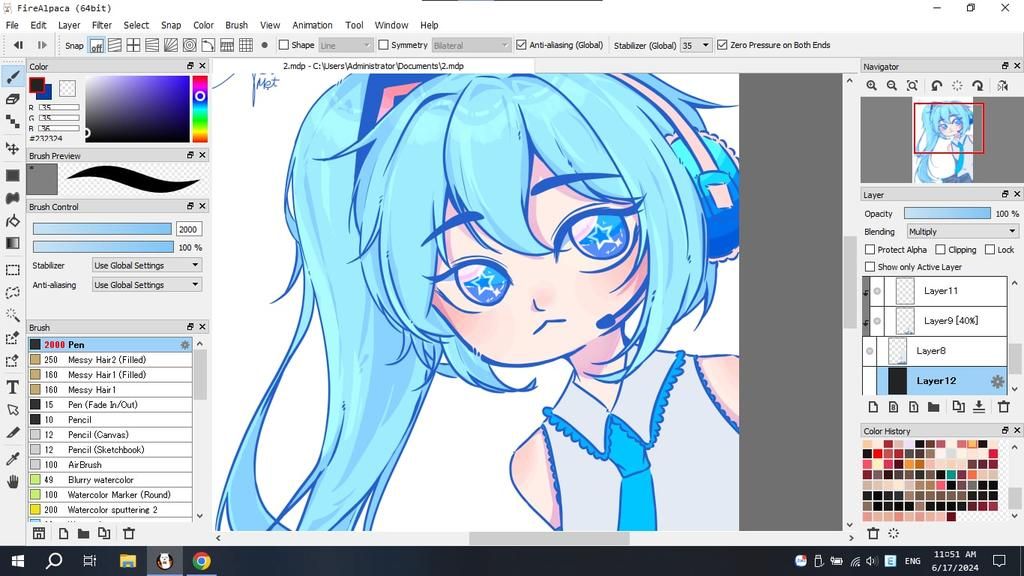Duplicate the current layer
This screenshot has height=576, width=1024.
(x=958, y=407)
